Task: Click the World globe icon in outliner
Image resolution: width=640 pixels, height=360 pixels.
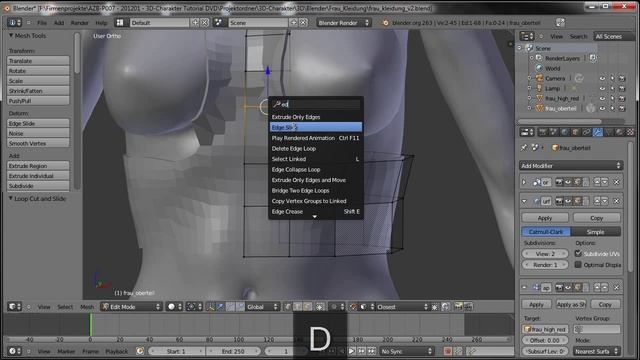Action: 540,68
